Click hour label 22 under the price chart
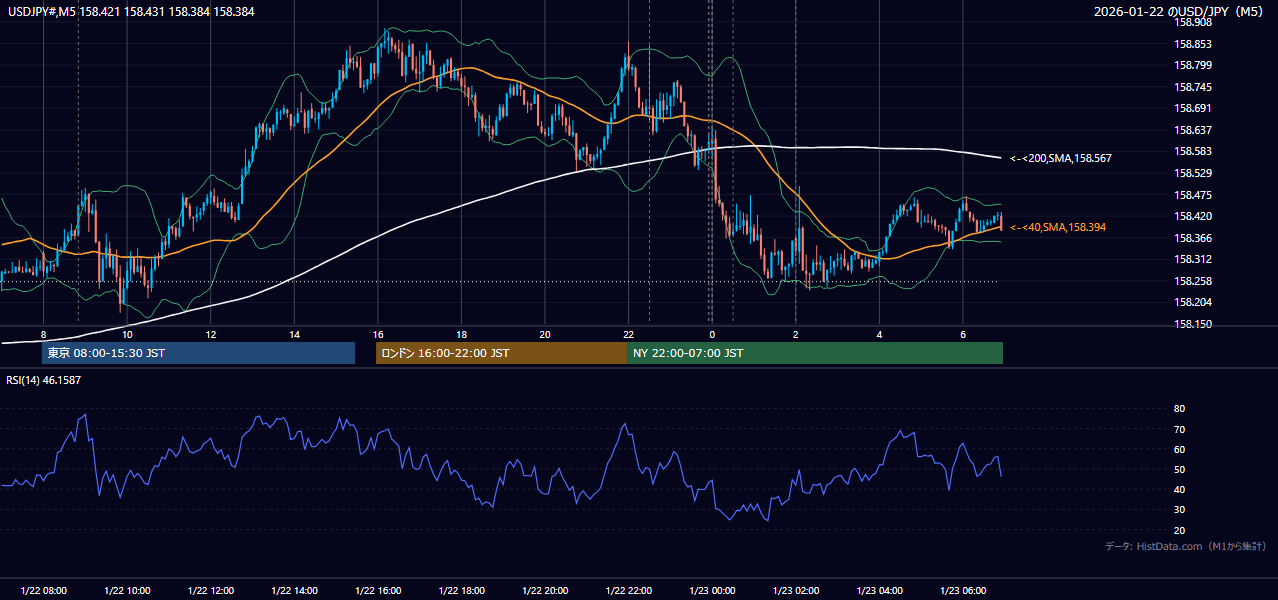The width and height of the screenshot is (1278, 600). click(629, 334)
